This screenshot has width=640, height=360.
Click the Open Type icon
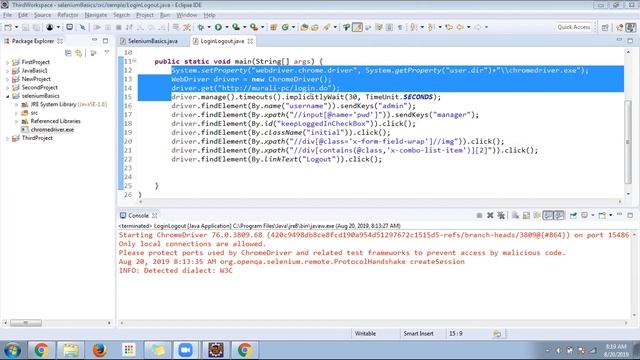click(304, 27)
